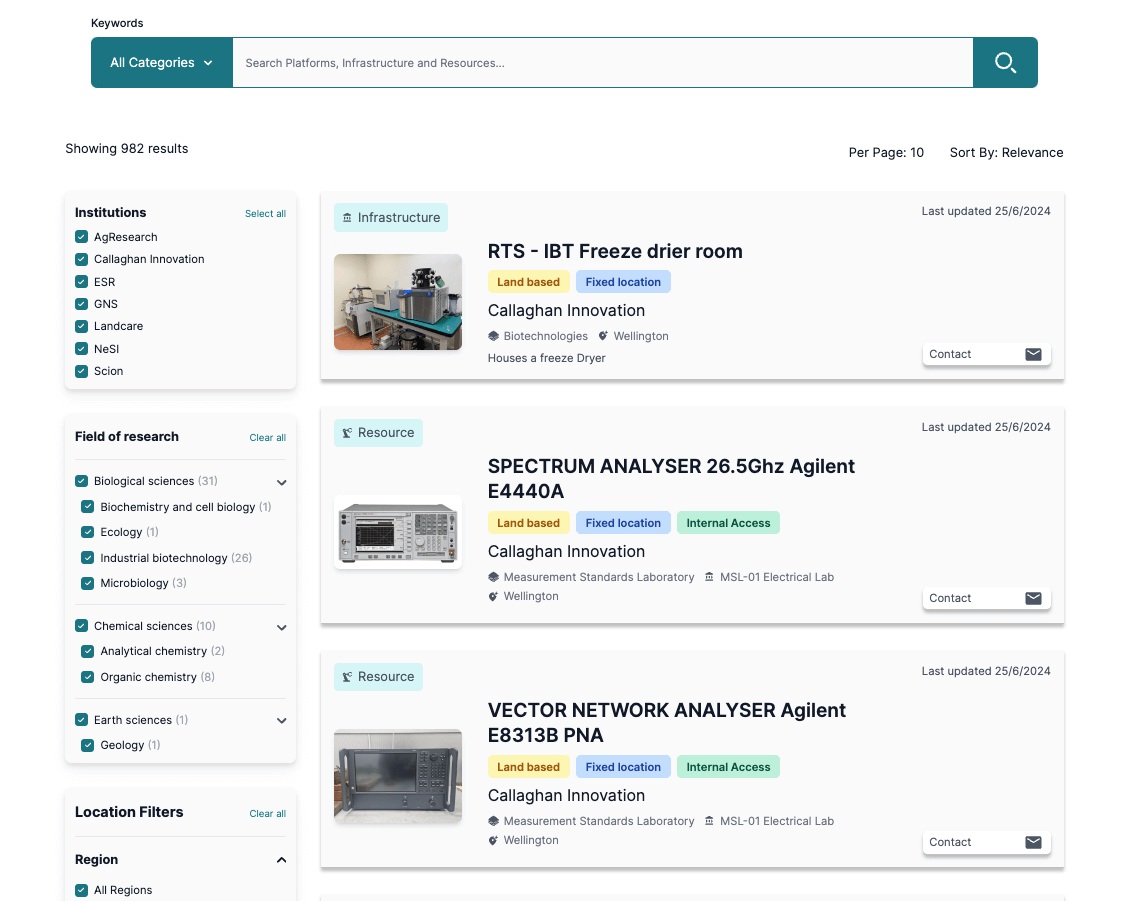This screenshot has width=1143, height=901.
Task: Collapse the Region filter section
Action: (x=282, y=860)
